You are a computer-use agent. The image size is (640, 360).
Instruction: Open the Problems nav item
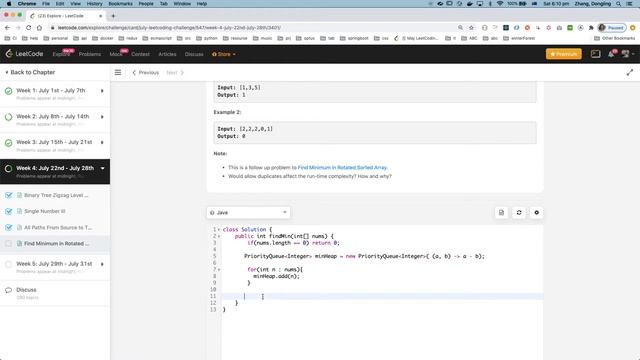point(90,54)
